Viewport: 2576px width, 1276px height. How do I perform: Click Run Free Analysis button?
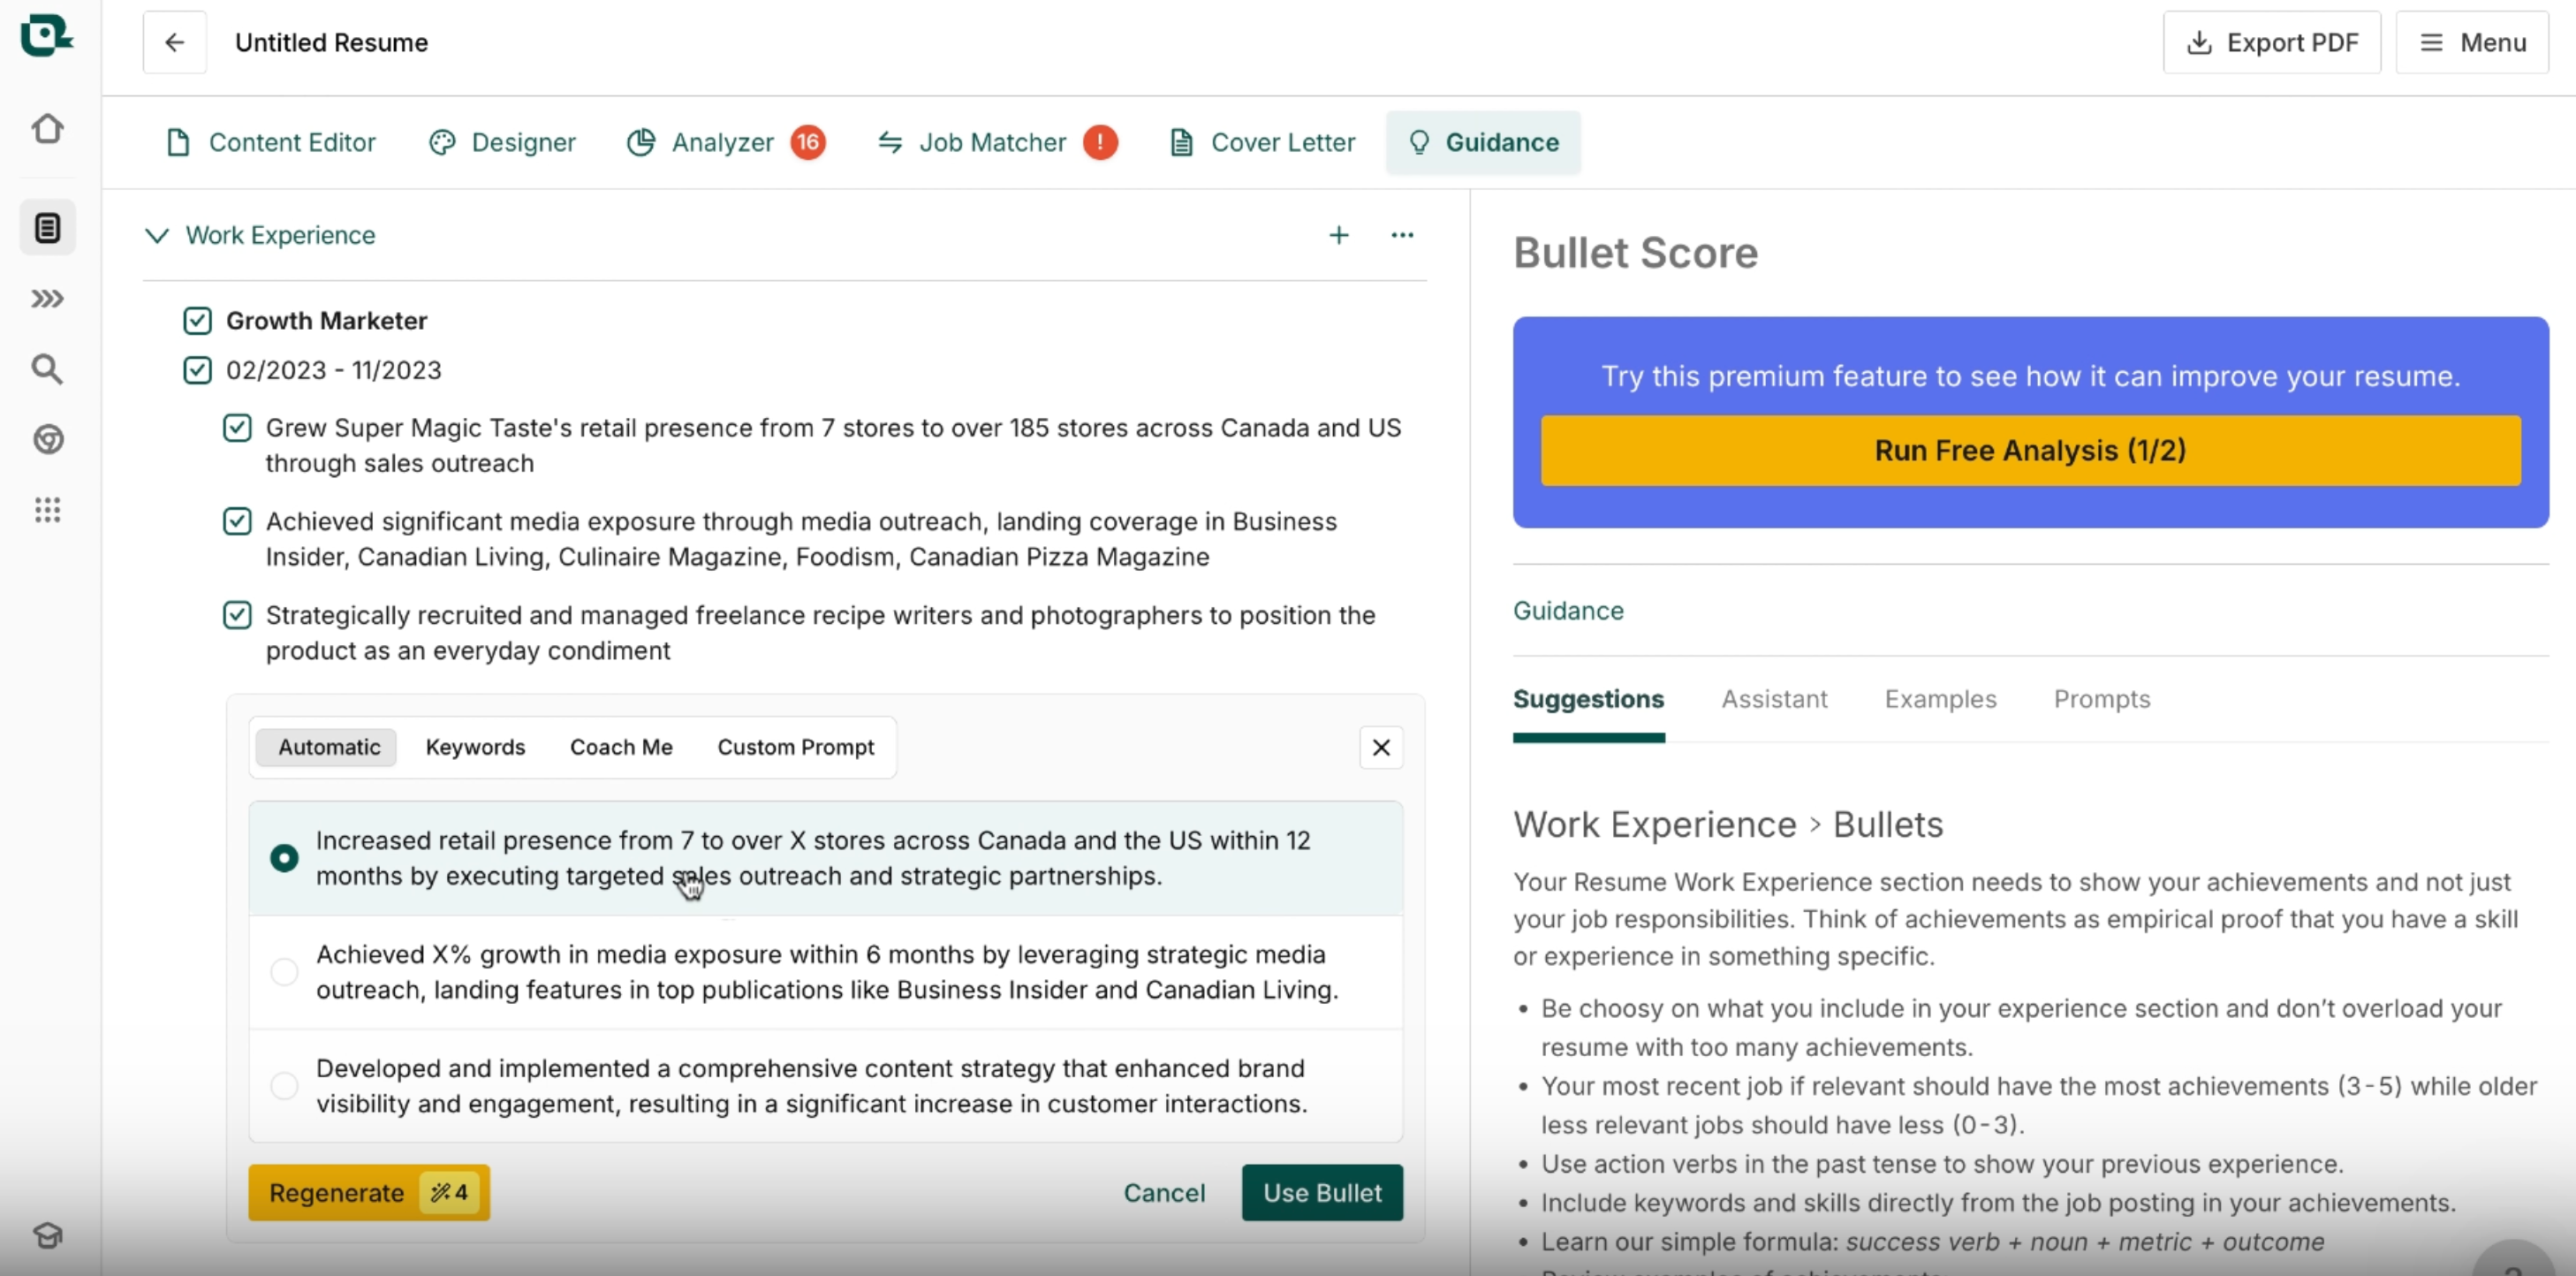[x=2030, y=450]
